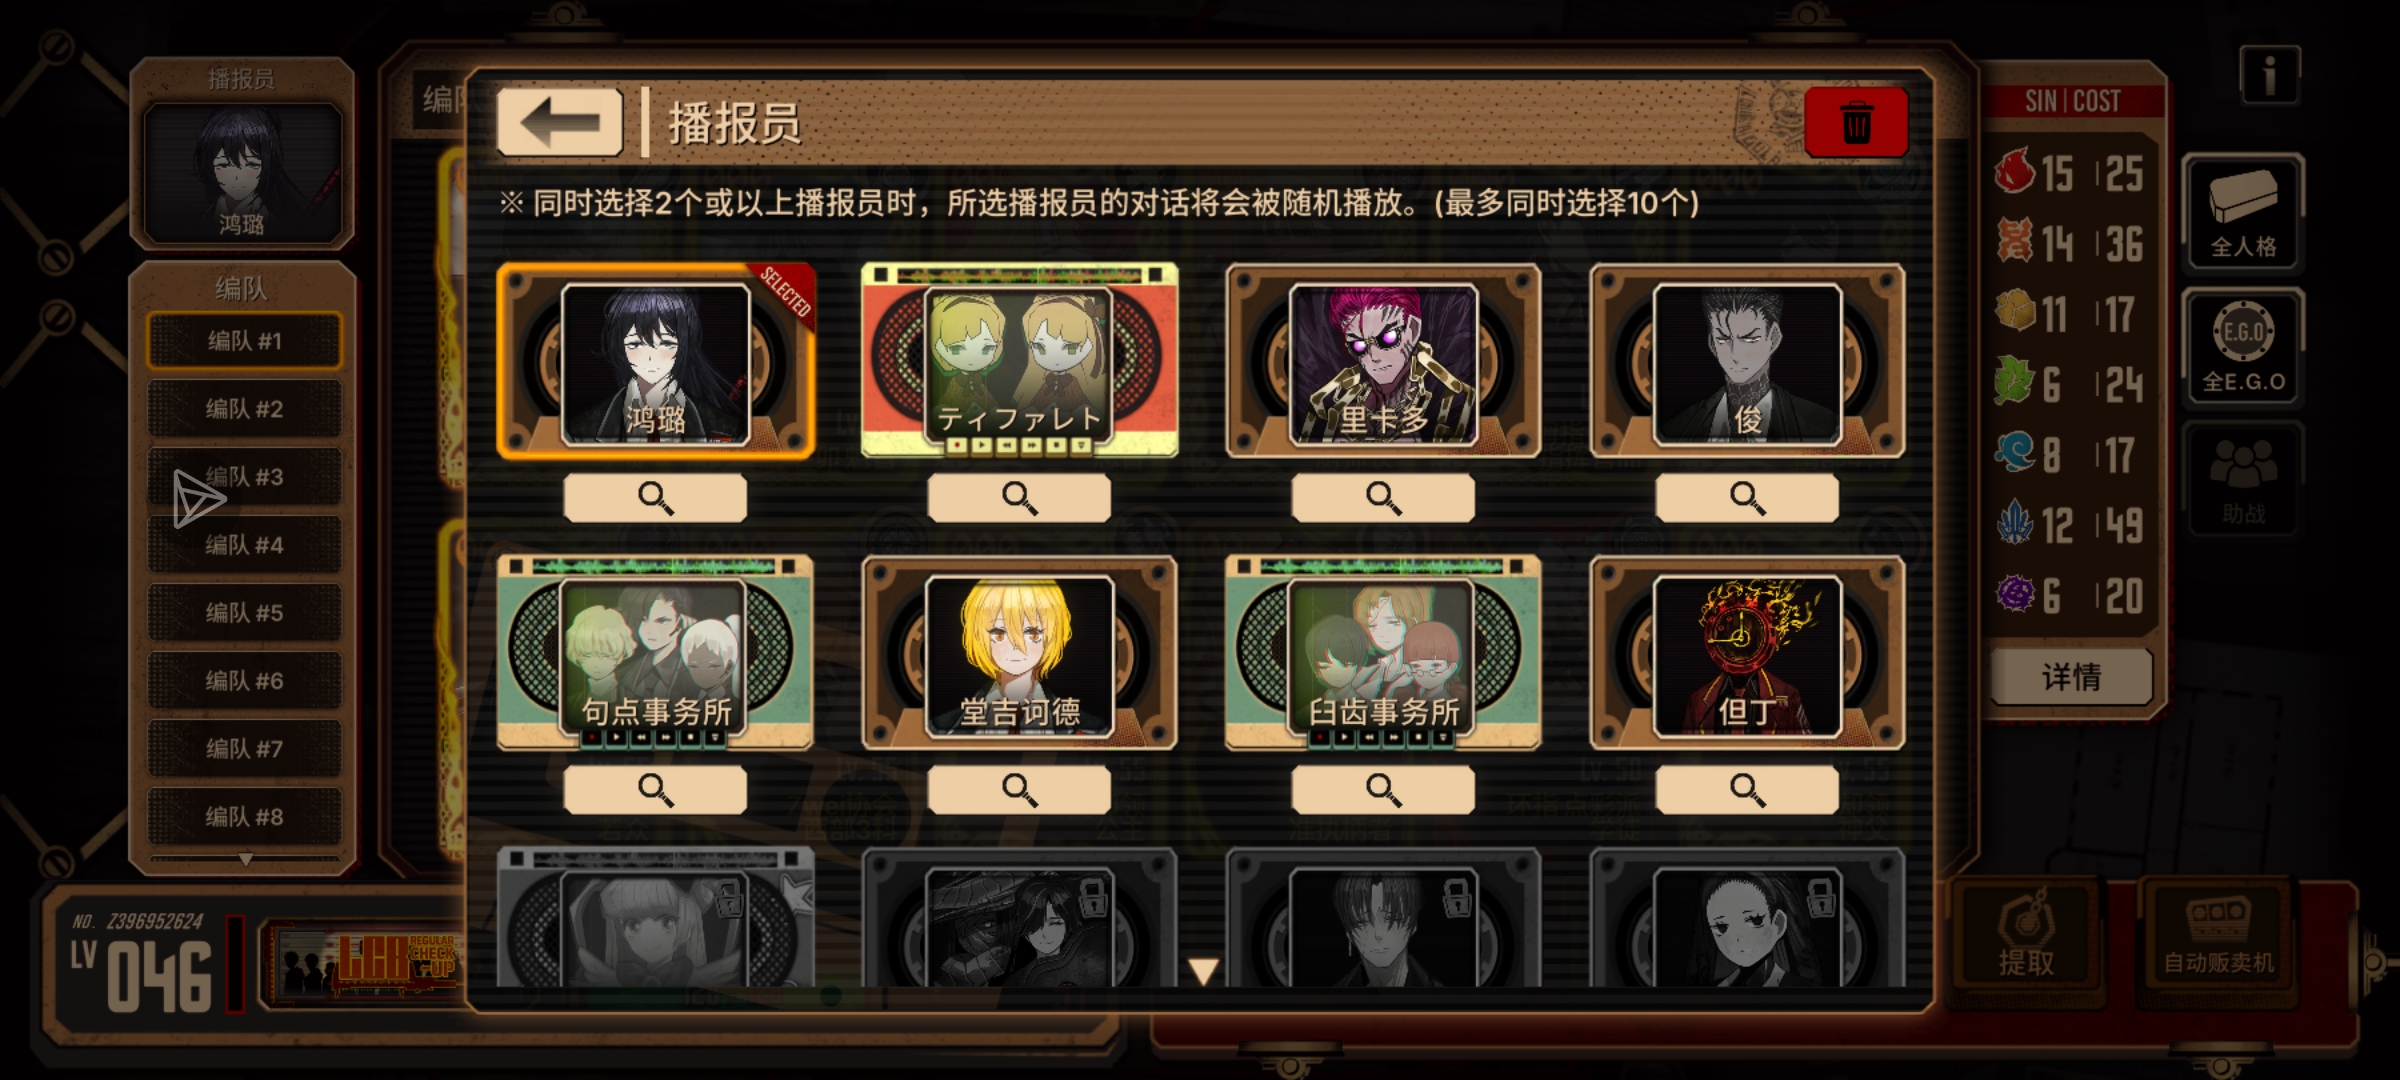The image size is (2400, 1080).
Task: Select the 臼齿事务所 announcer card
Action: pos(1383,653)
